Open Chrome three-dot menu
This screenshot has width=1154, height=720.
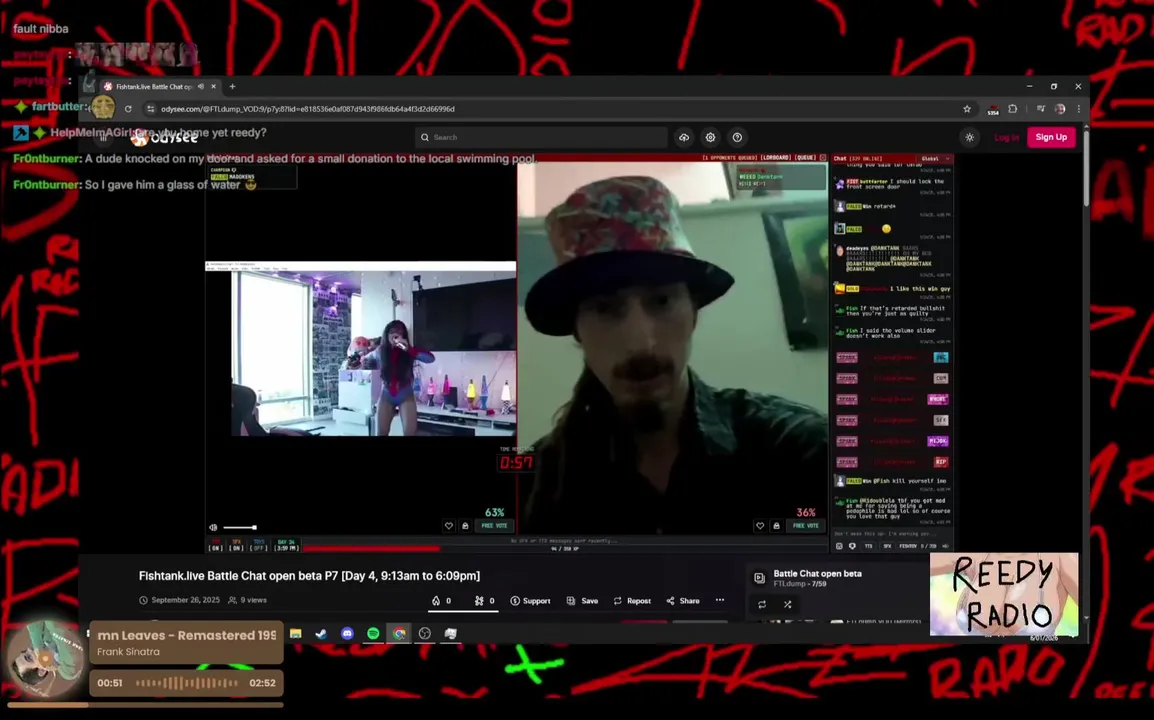click(x=1079, y=109)
